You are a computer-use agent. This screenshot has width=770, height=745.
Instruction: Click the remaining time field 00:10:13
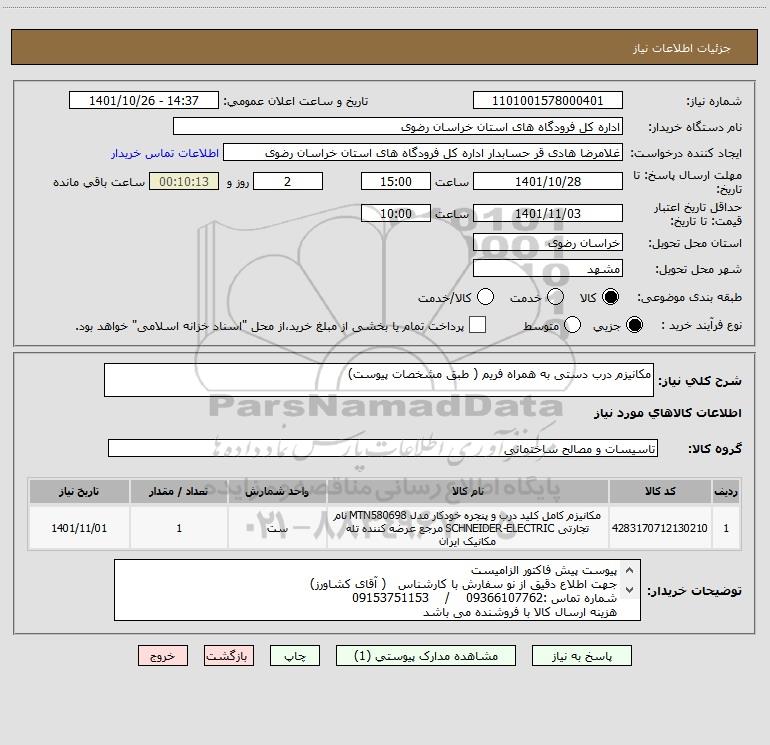[184, 181]
